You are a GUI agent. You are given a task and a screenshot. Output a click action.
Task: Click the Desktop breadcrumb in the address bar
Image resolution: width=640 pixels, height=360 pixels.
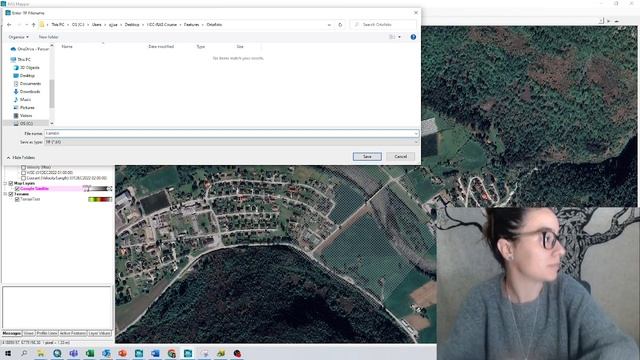132,25
